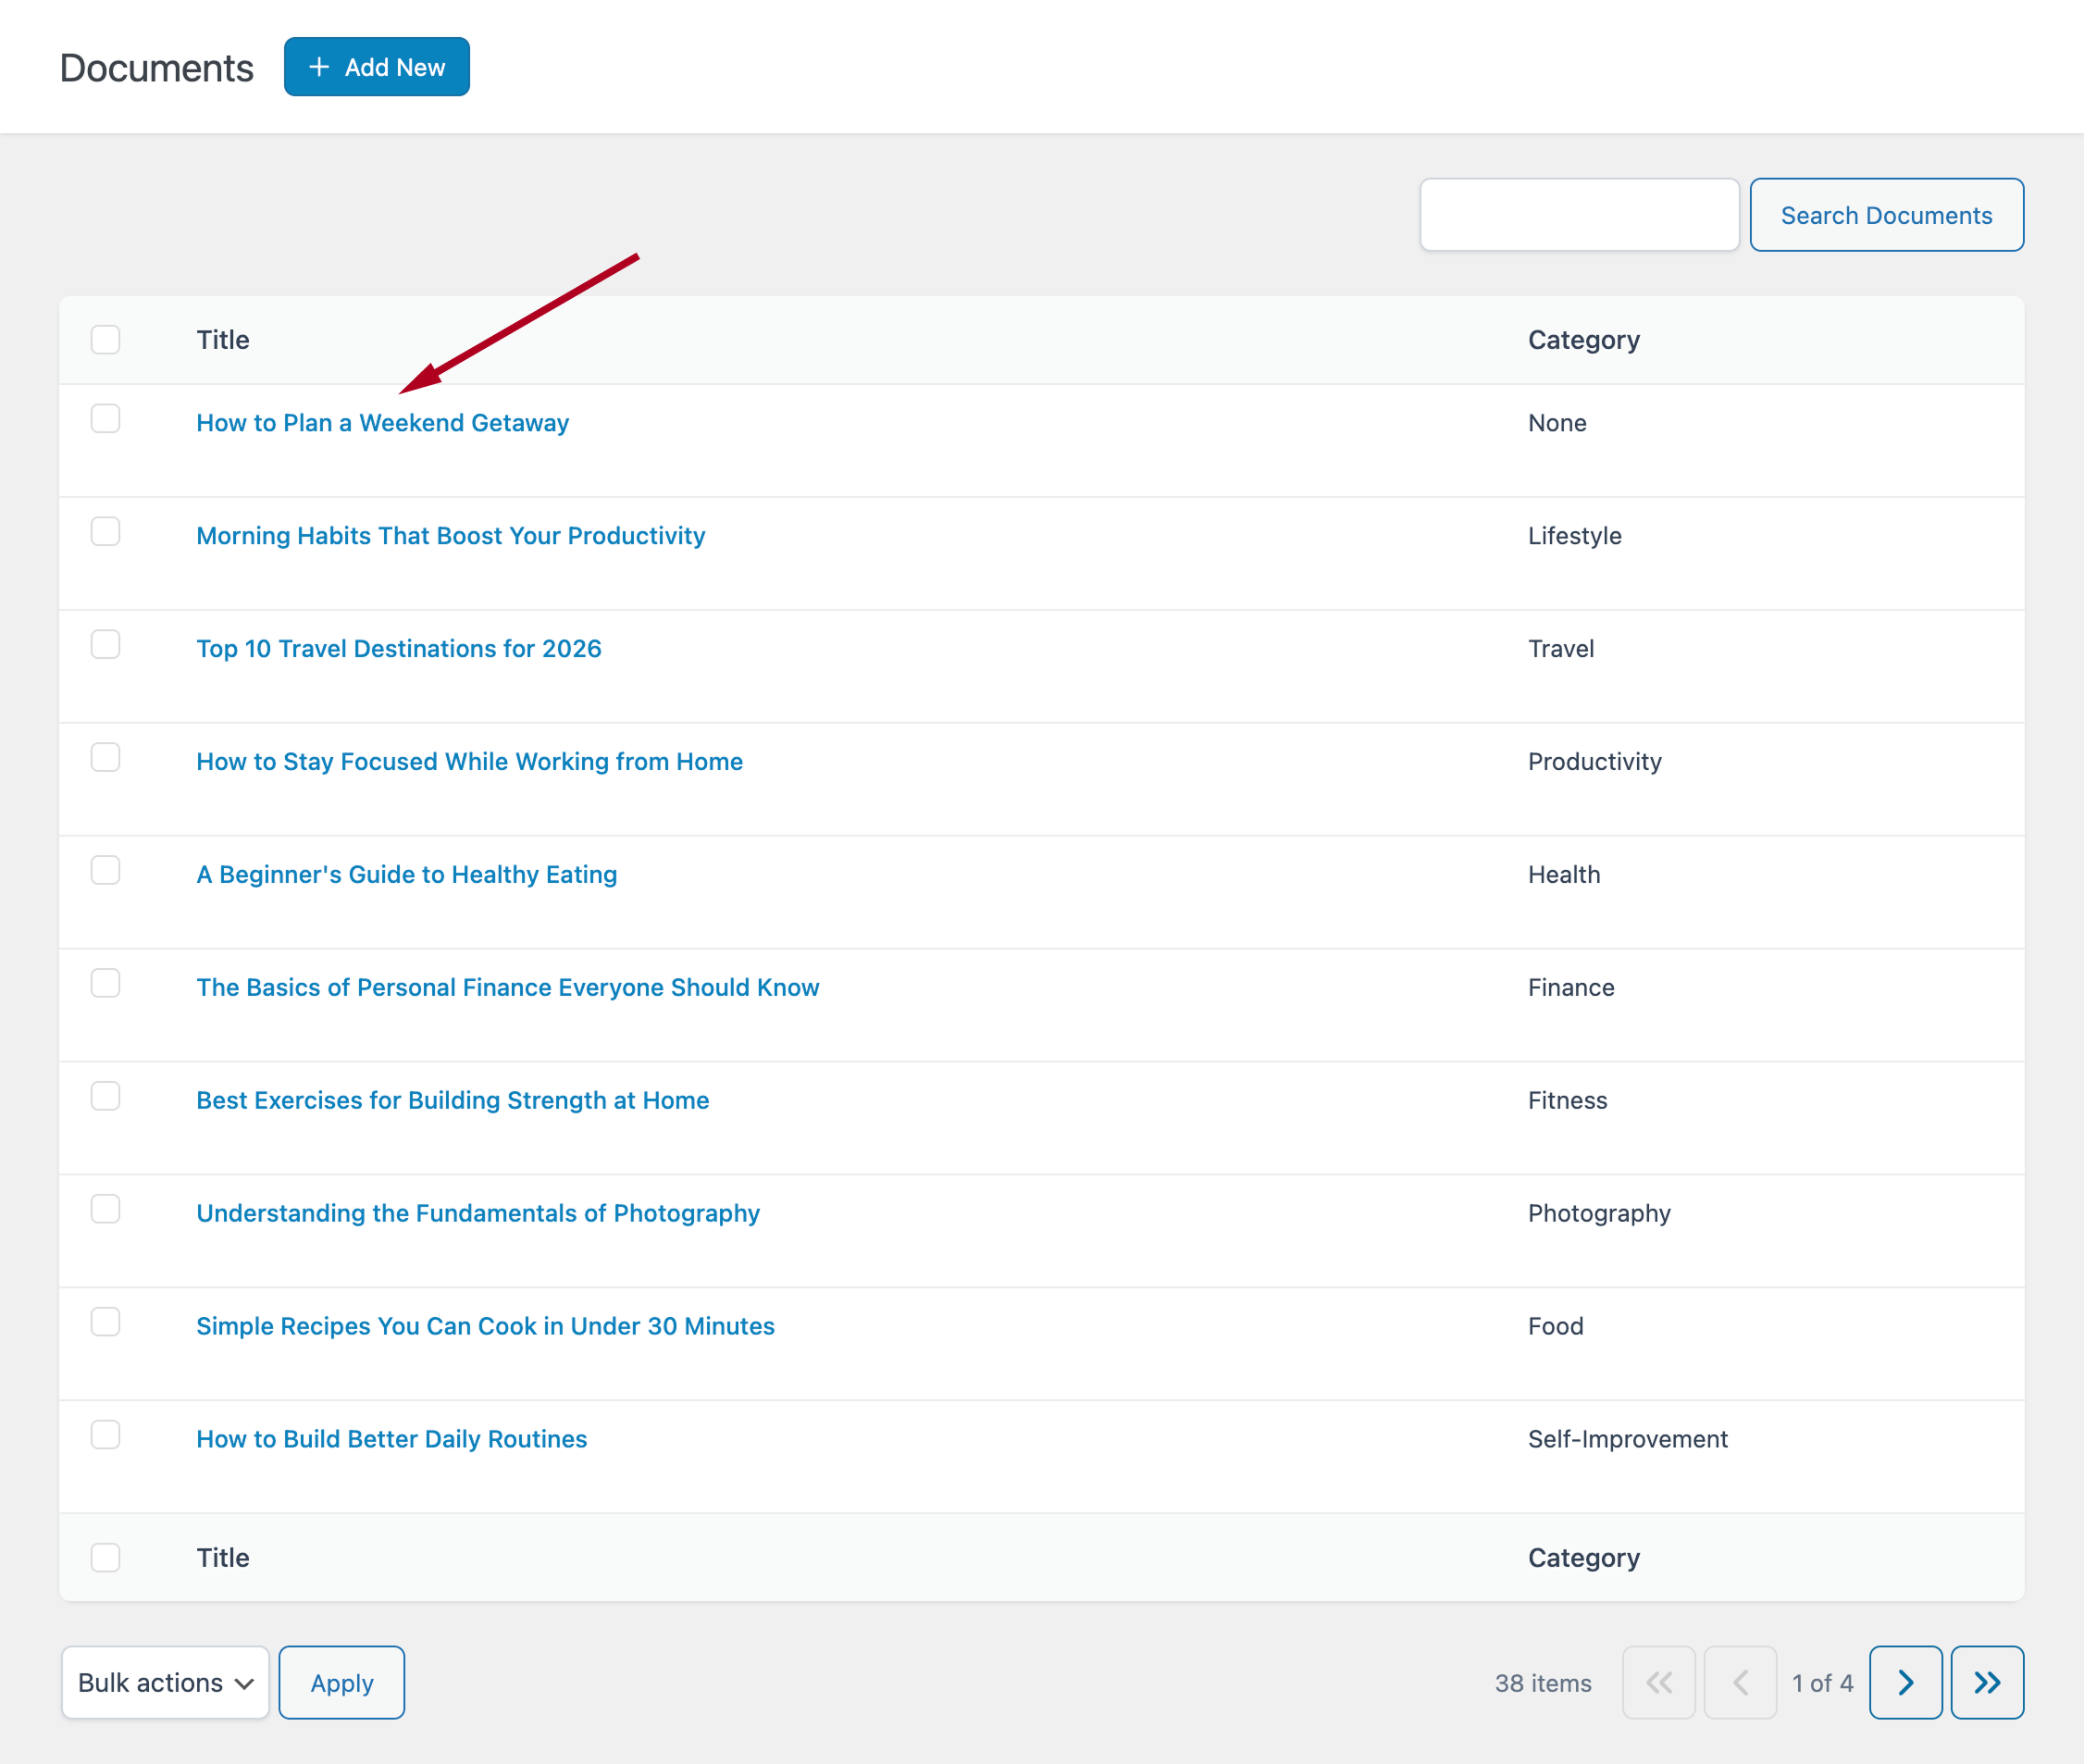Open The Basics of Personal Finance Everyone Should Know
Screen dimensions: 2084x1764
click(506, 987)
